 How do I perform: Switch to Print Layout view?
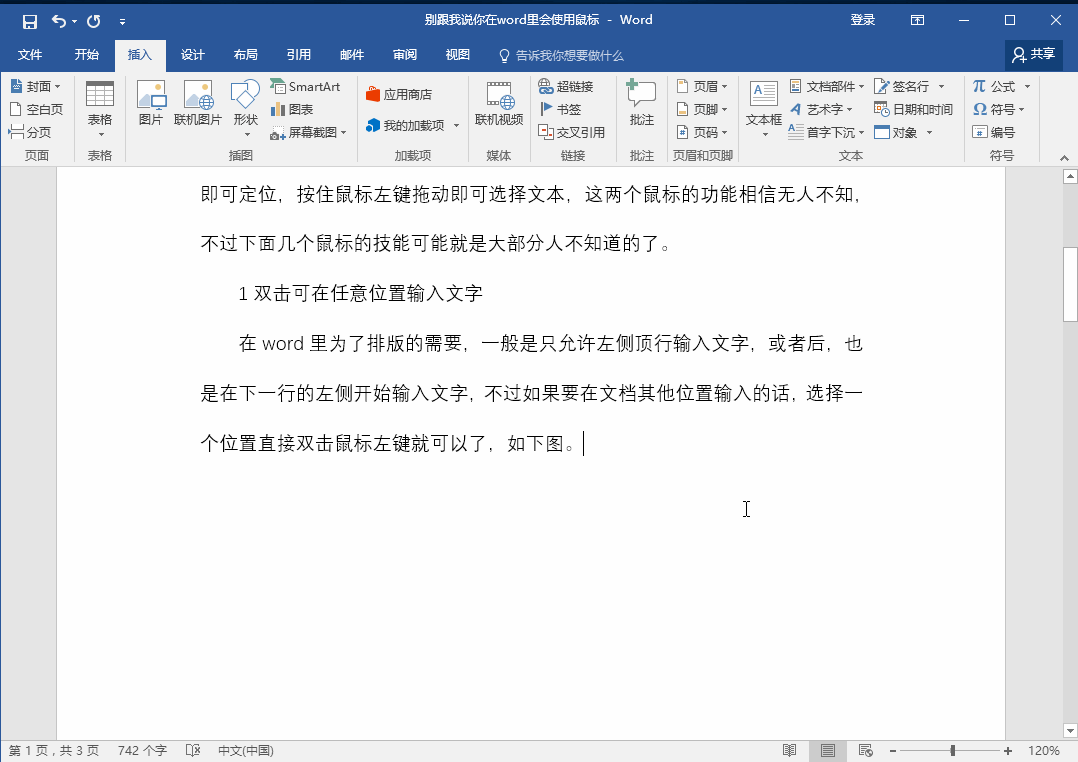coord(828,751)
